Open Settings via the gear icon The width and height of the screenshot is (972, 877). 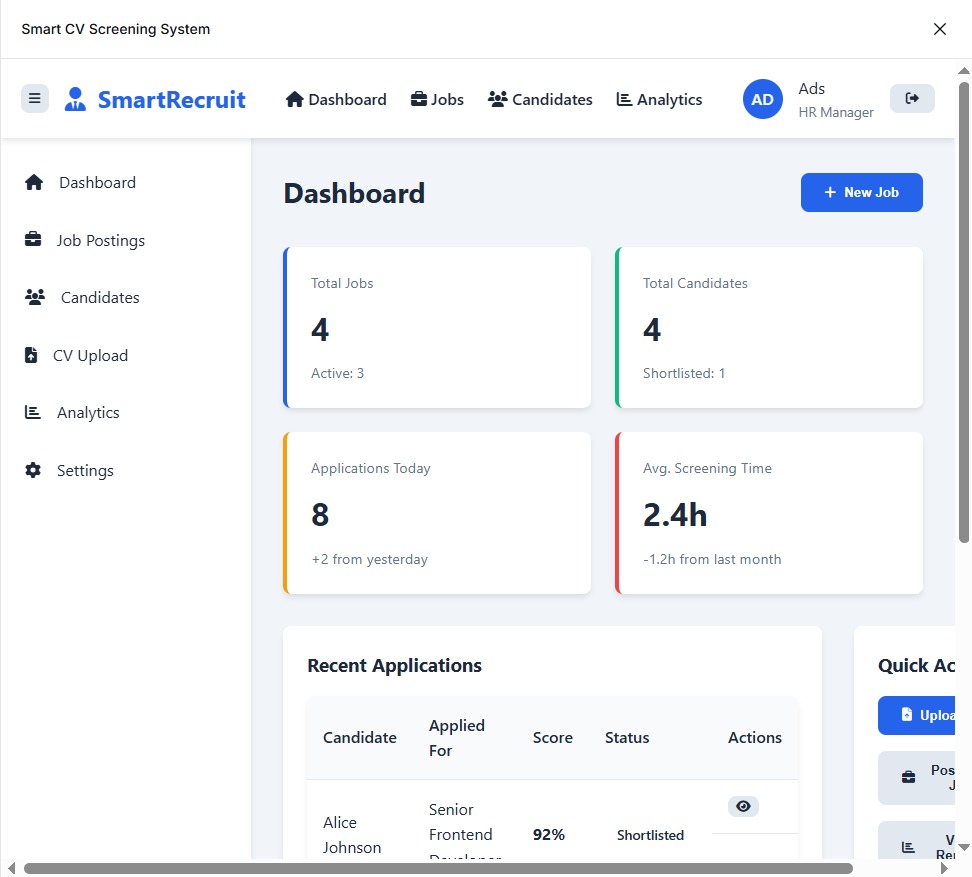click(x=34, y=469)
